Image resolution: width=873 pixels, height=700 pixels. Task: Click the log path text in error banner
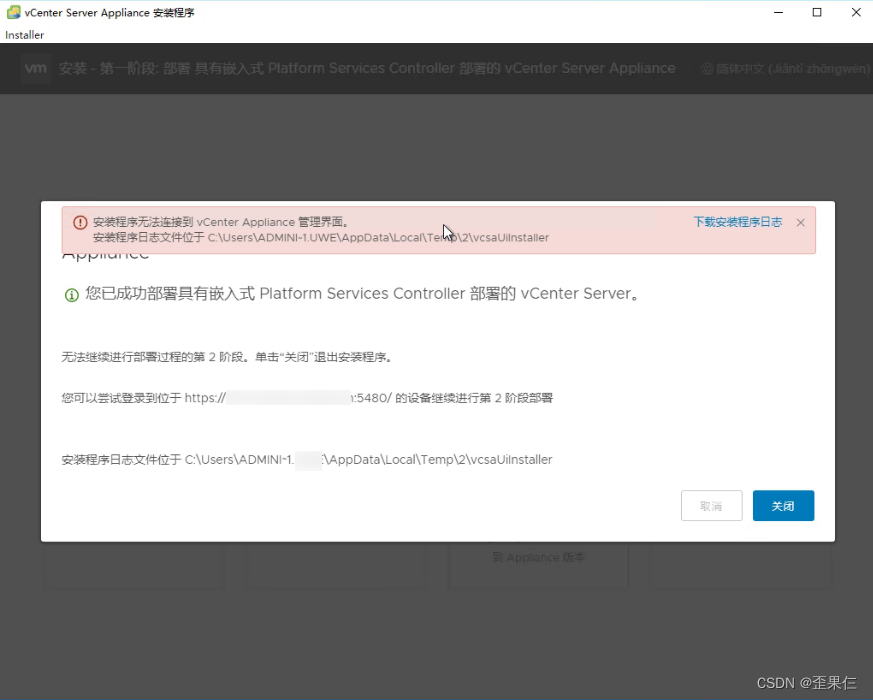tap(321, 238)
